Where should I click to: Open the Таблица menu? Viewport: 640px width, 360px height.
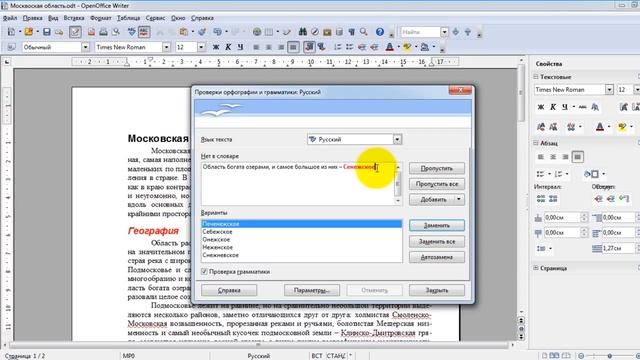[128, 18]
